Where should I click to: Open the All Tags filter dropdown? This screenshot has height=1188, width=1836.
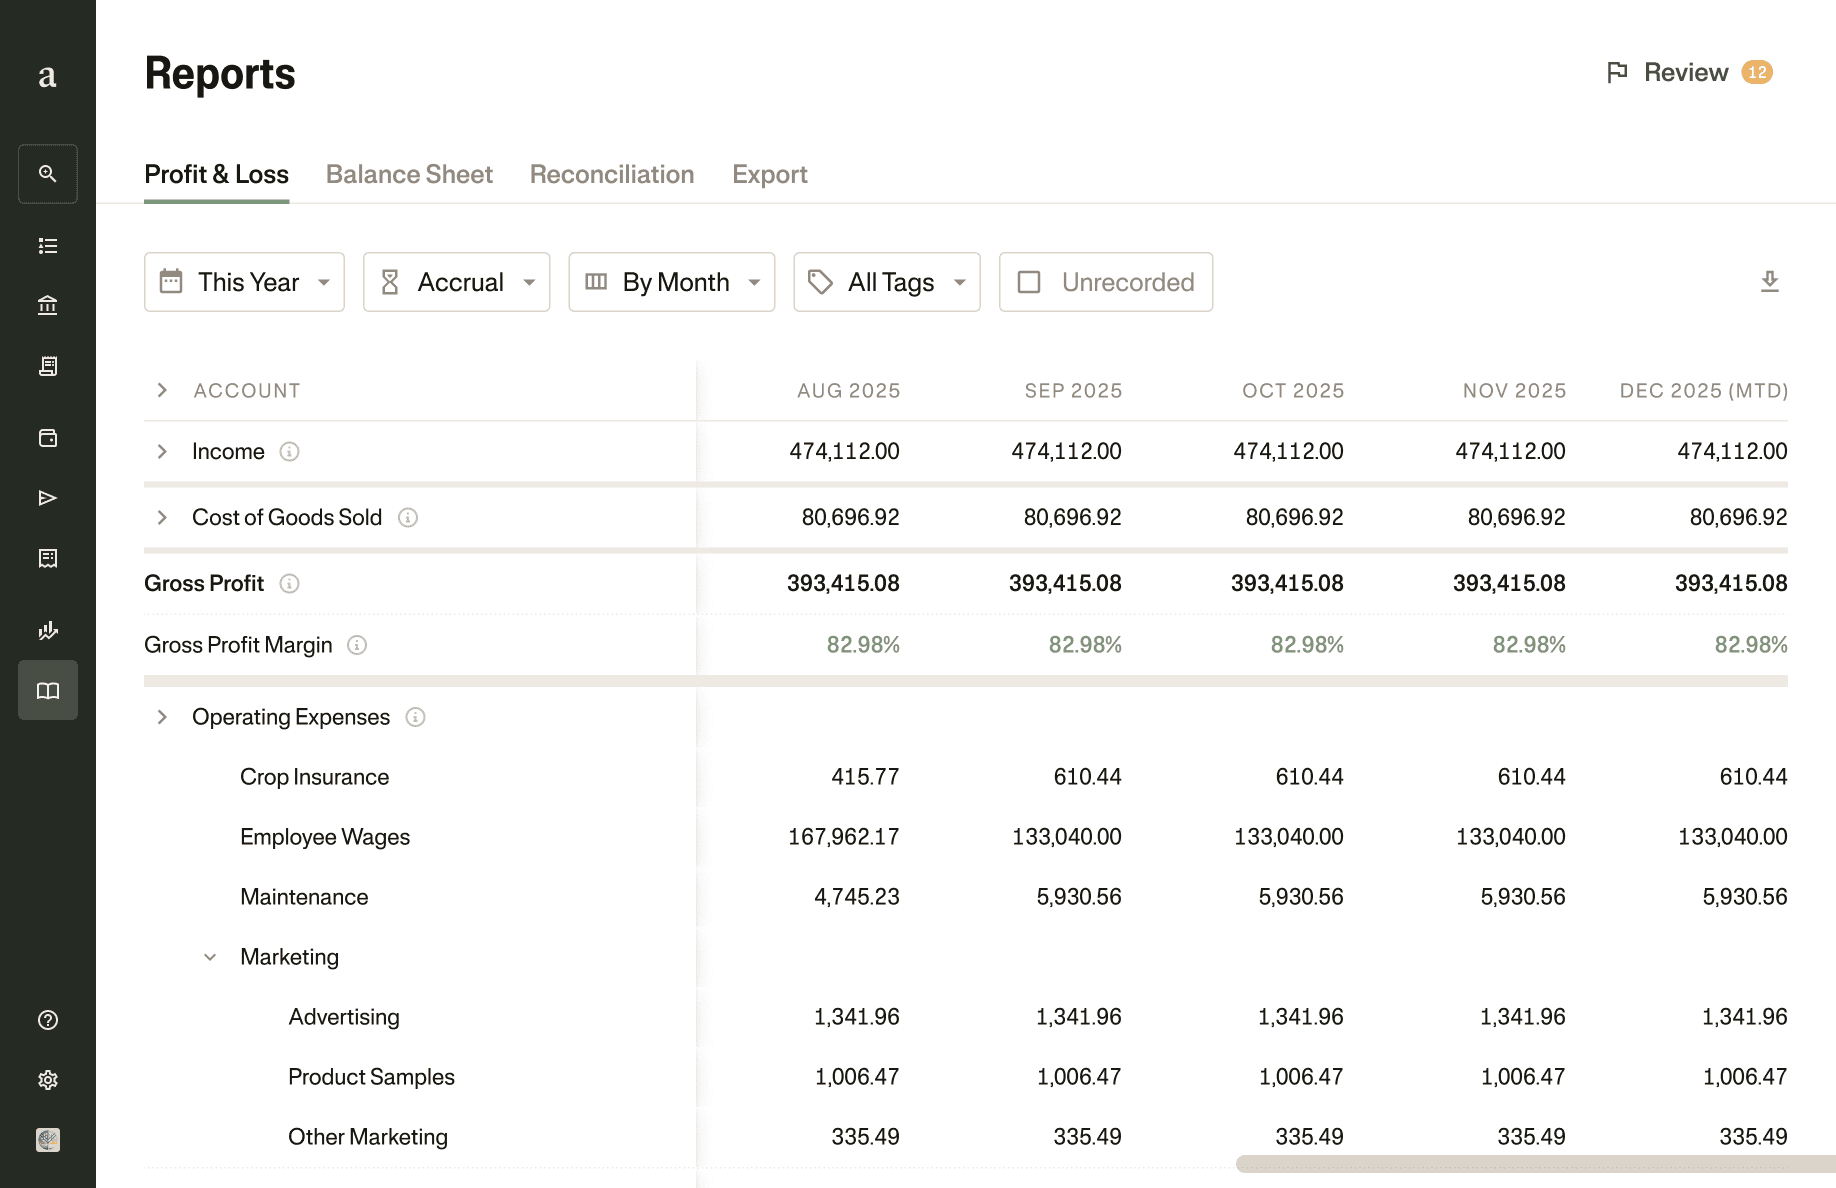[x=886, y=281]
